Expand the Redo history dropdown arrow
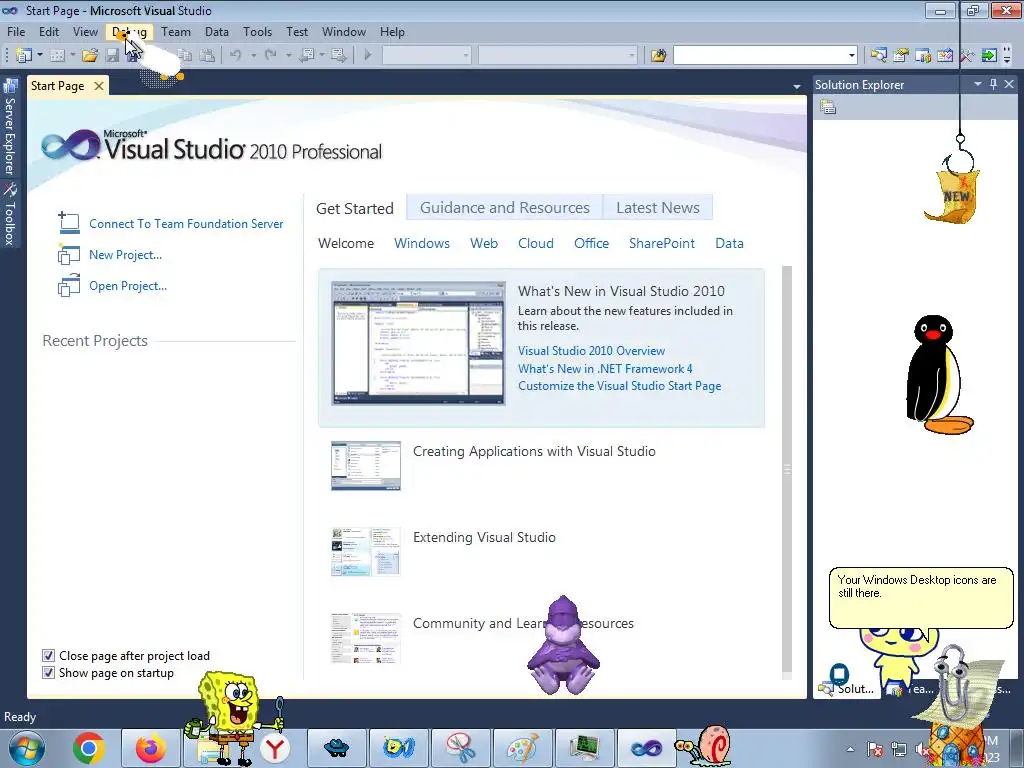Screen dimensions: 1024x768 click(x=288, y=56)
